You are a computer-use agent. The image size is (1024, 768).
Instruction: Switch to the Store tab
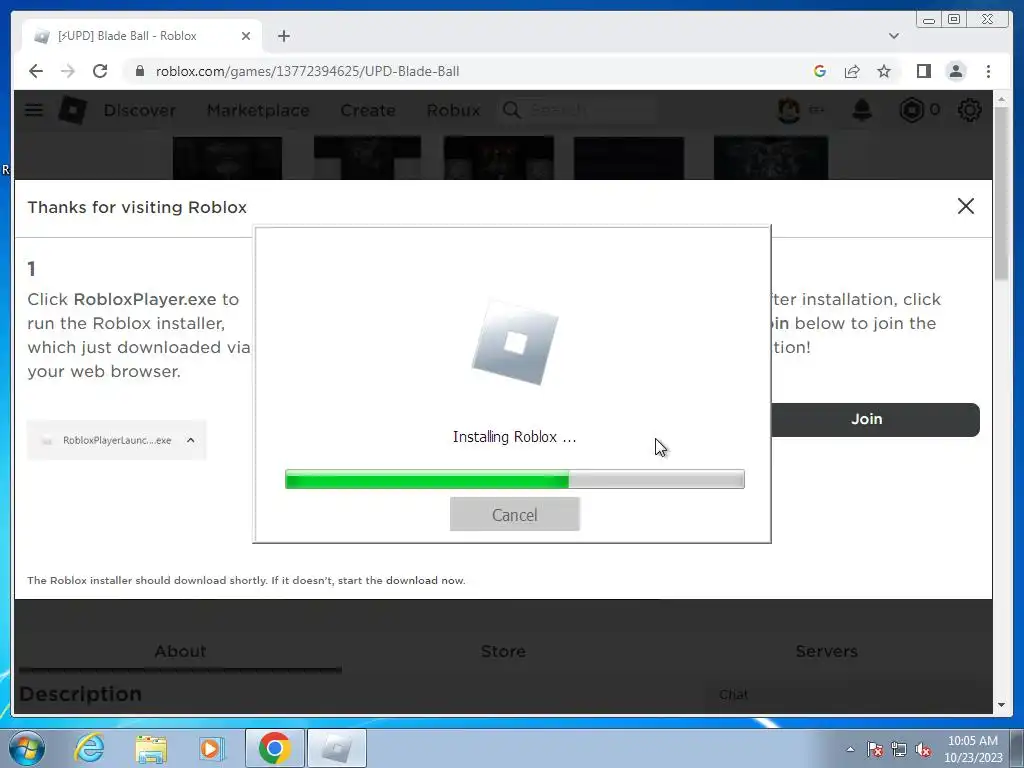tap(504, 651)
